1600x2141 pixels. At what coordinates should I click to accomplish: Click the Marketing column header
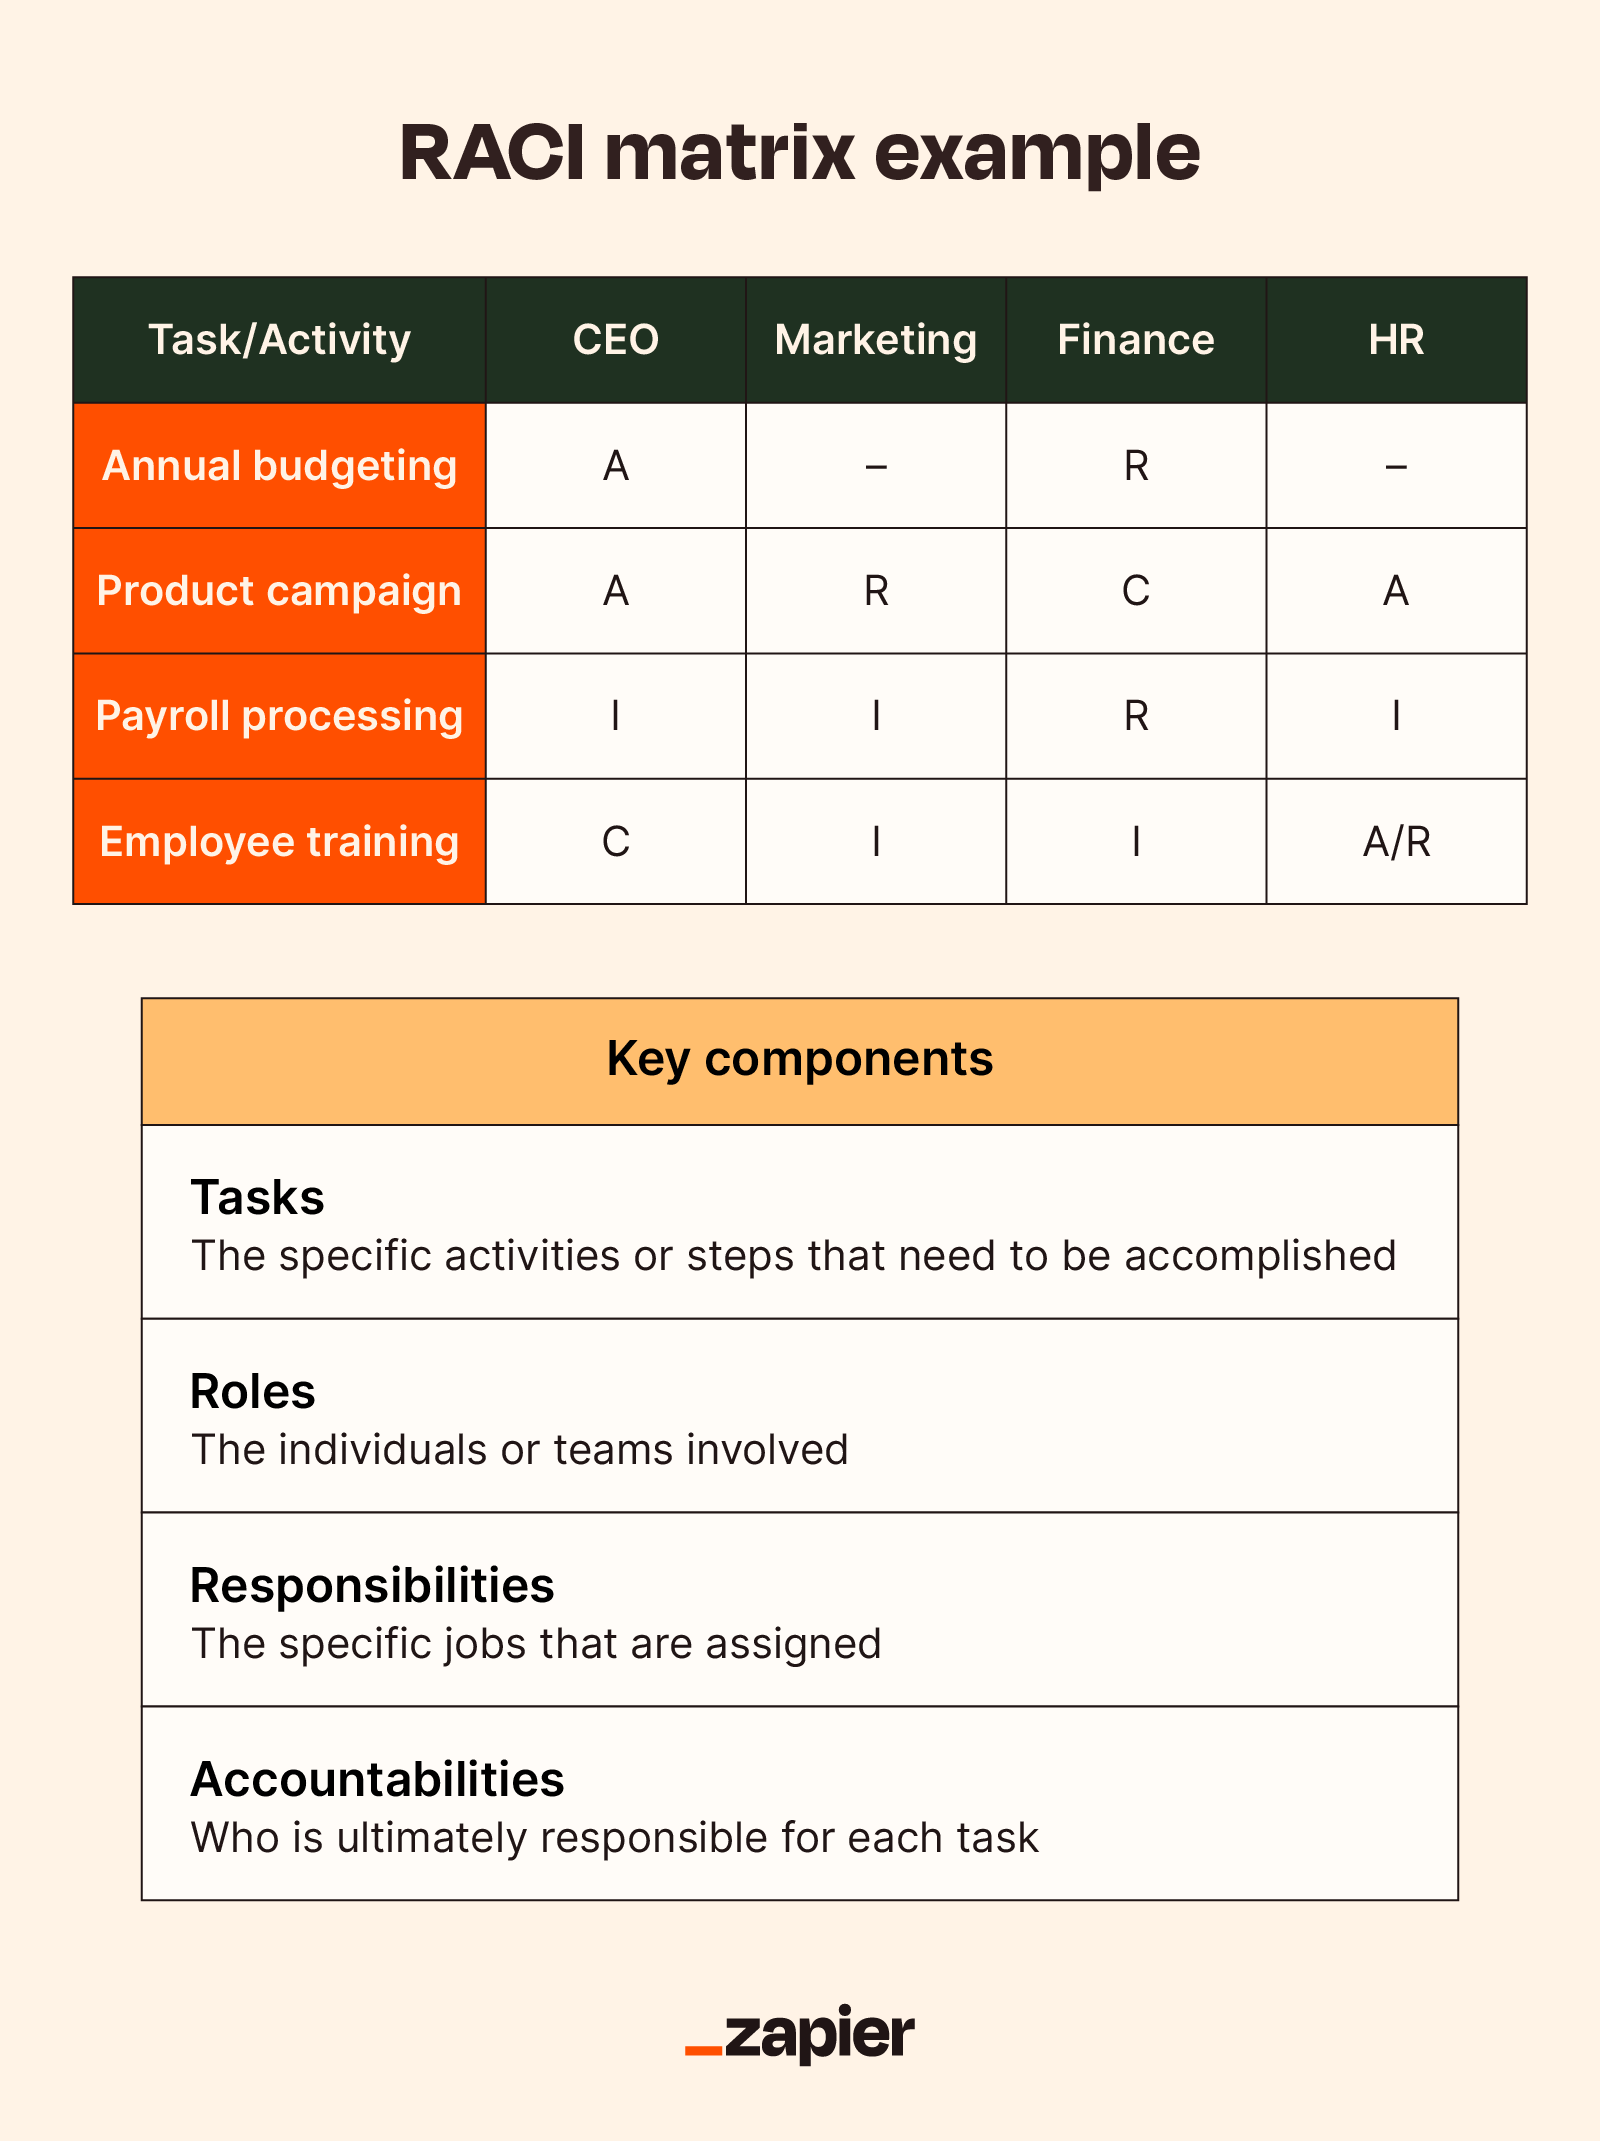click(875, 340)
